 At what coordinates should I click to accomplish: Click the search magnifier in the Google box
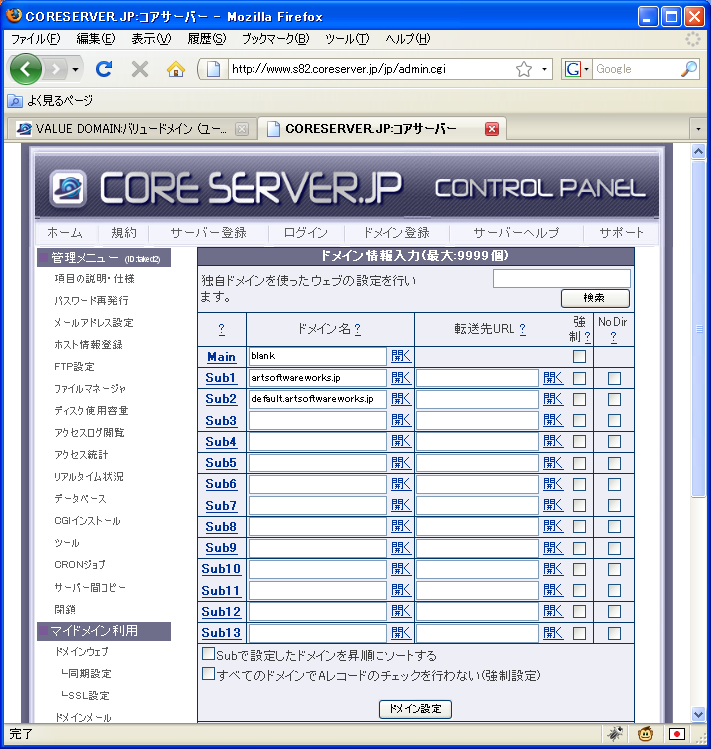689,69
